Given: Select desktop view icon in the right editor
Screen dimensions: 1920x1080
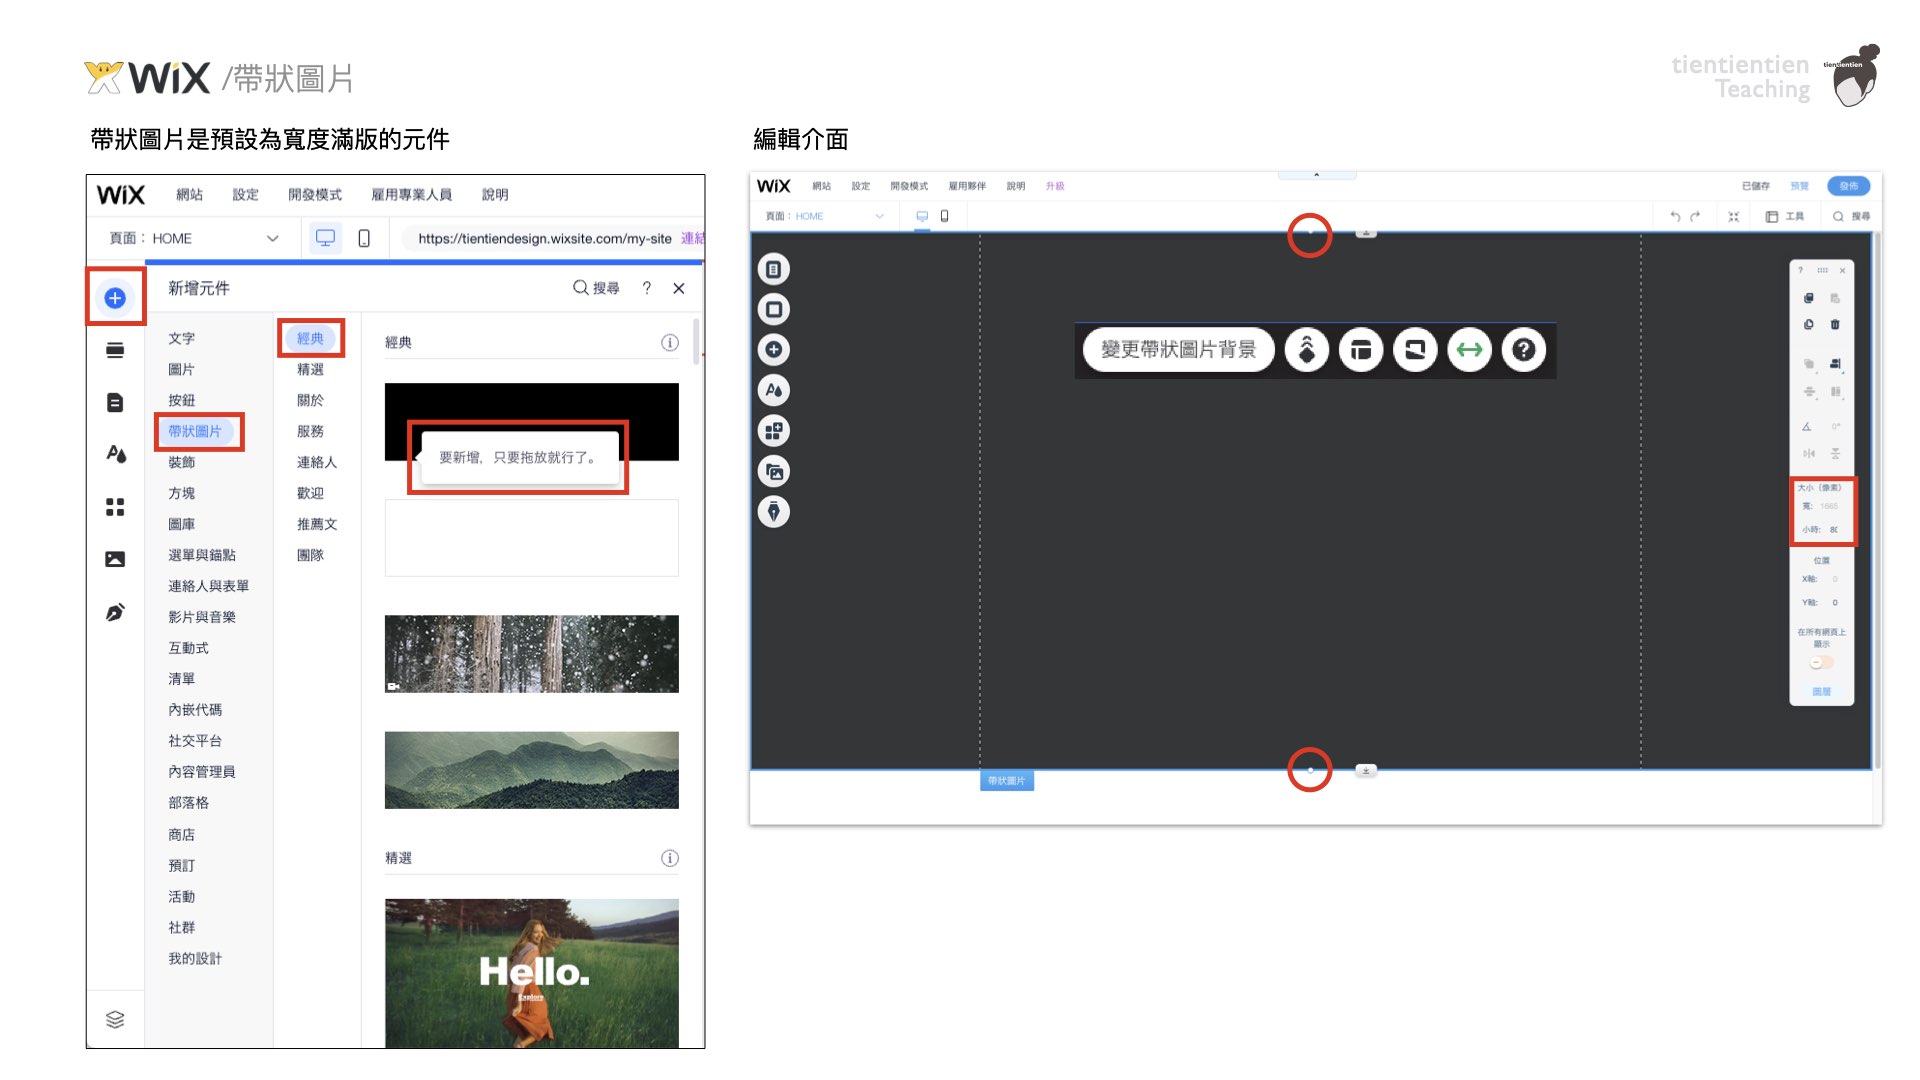Looking at the screenshot, I should 922,216.
